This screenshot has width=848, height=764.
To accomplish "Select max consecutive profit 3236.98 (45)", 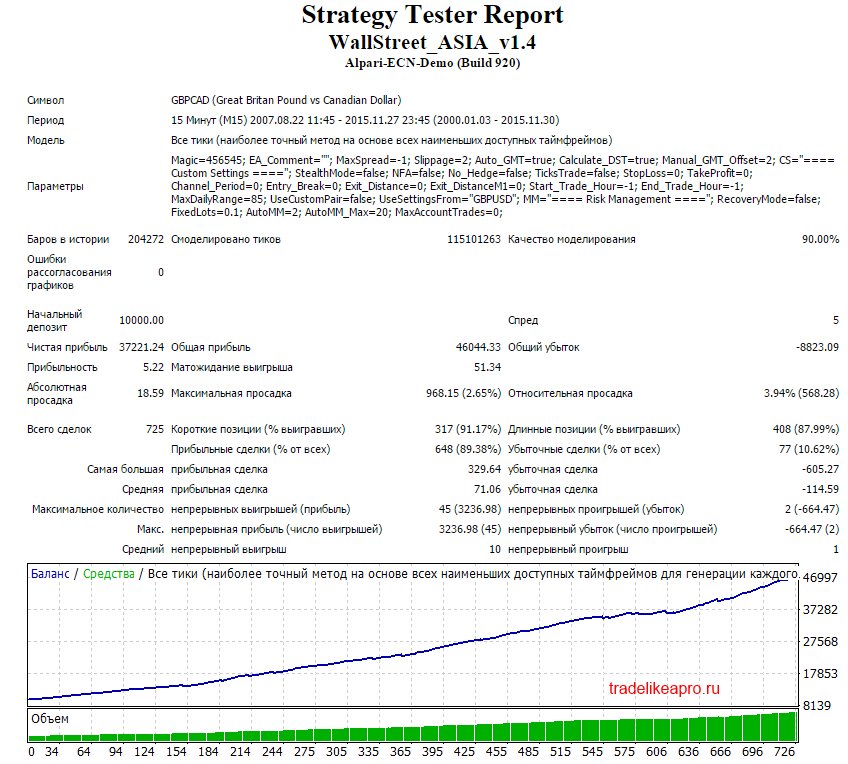I will coord(470,529).
